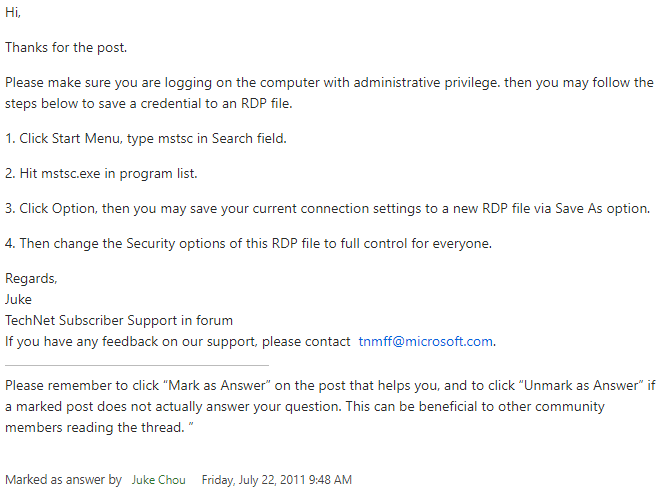Click the "TechNet Subscriber Support in forum" line
The width and height of the screenshot is (664, 499).
(119, 320)
